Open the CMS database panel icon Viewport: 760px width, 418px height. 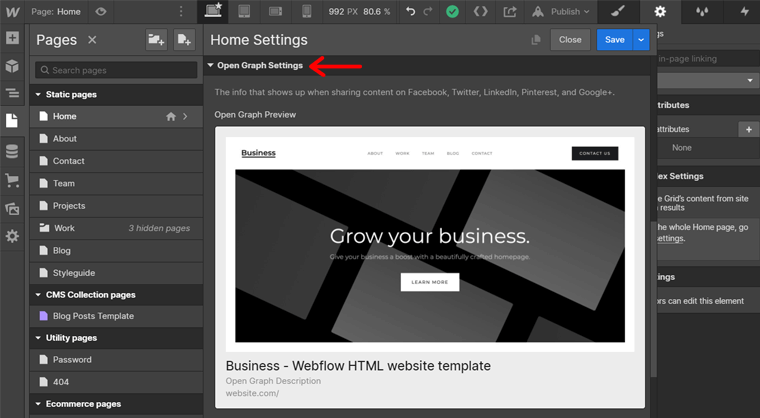click(x=12, y=152)
